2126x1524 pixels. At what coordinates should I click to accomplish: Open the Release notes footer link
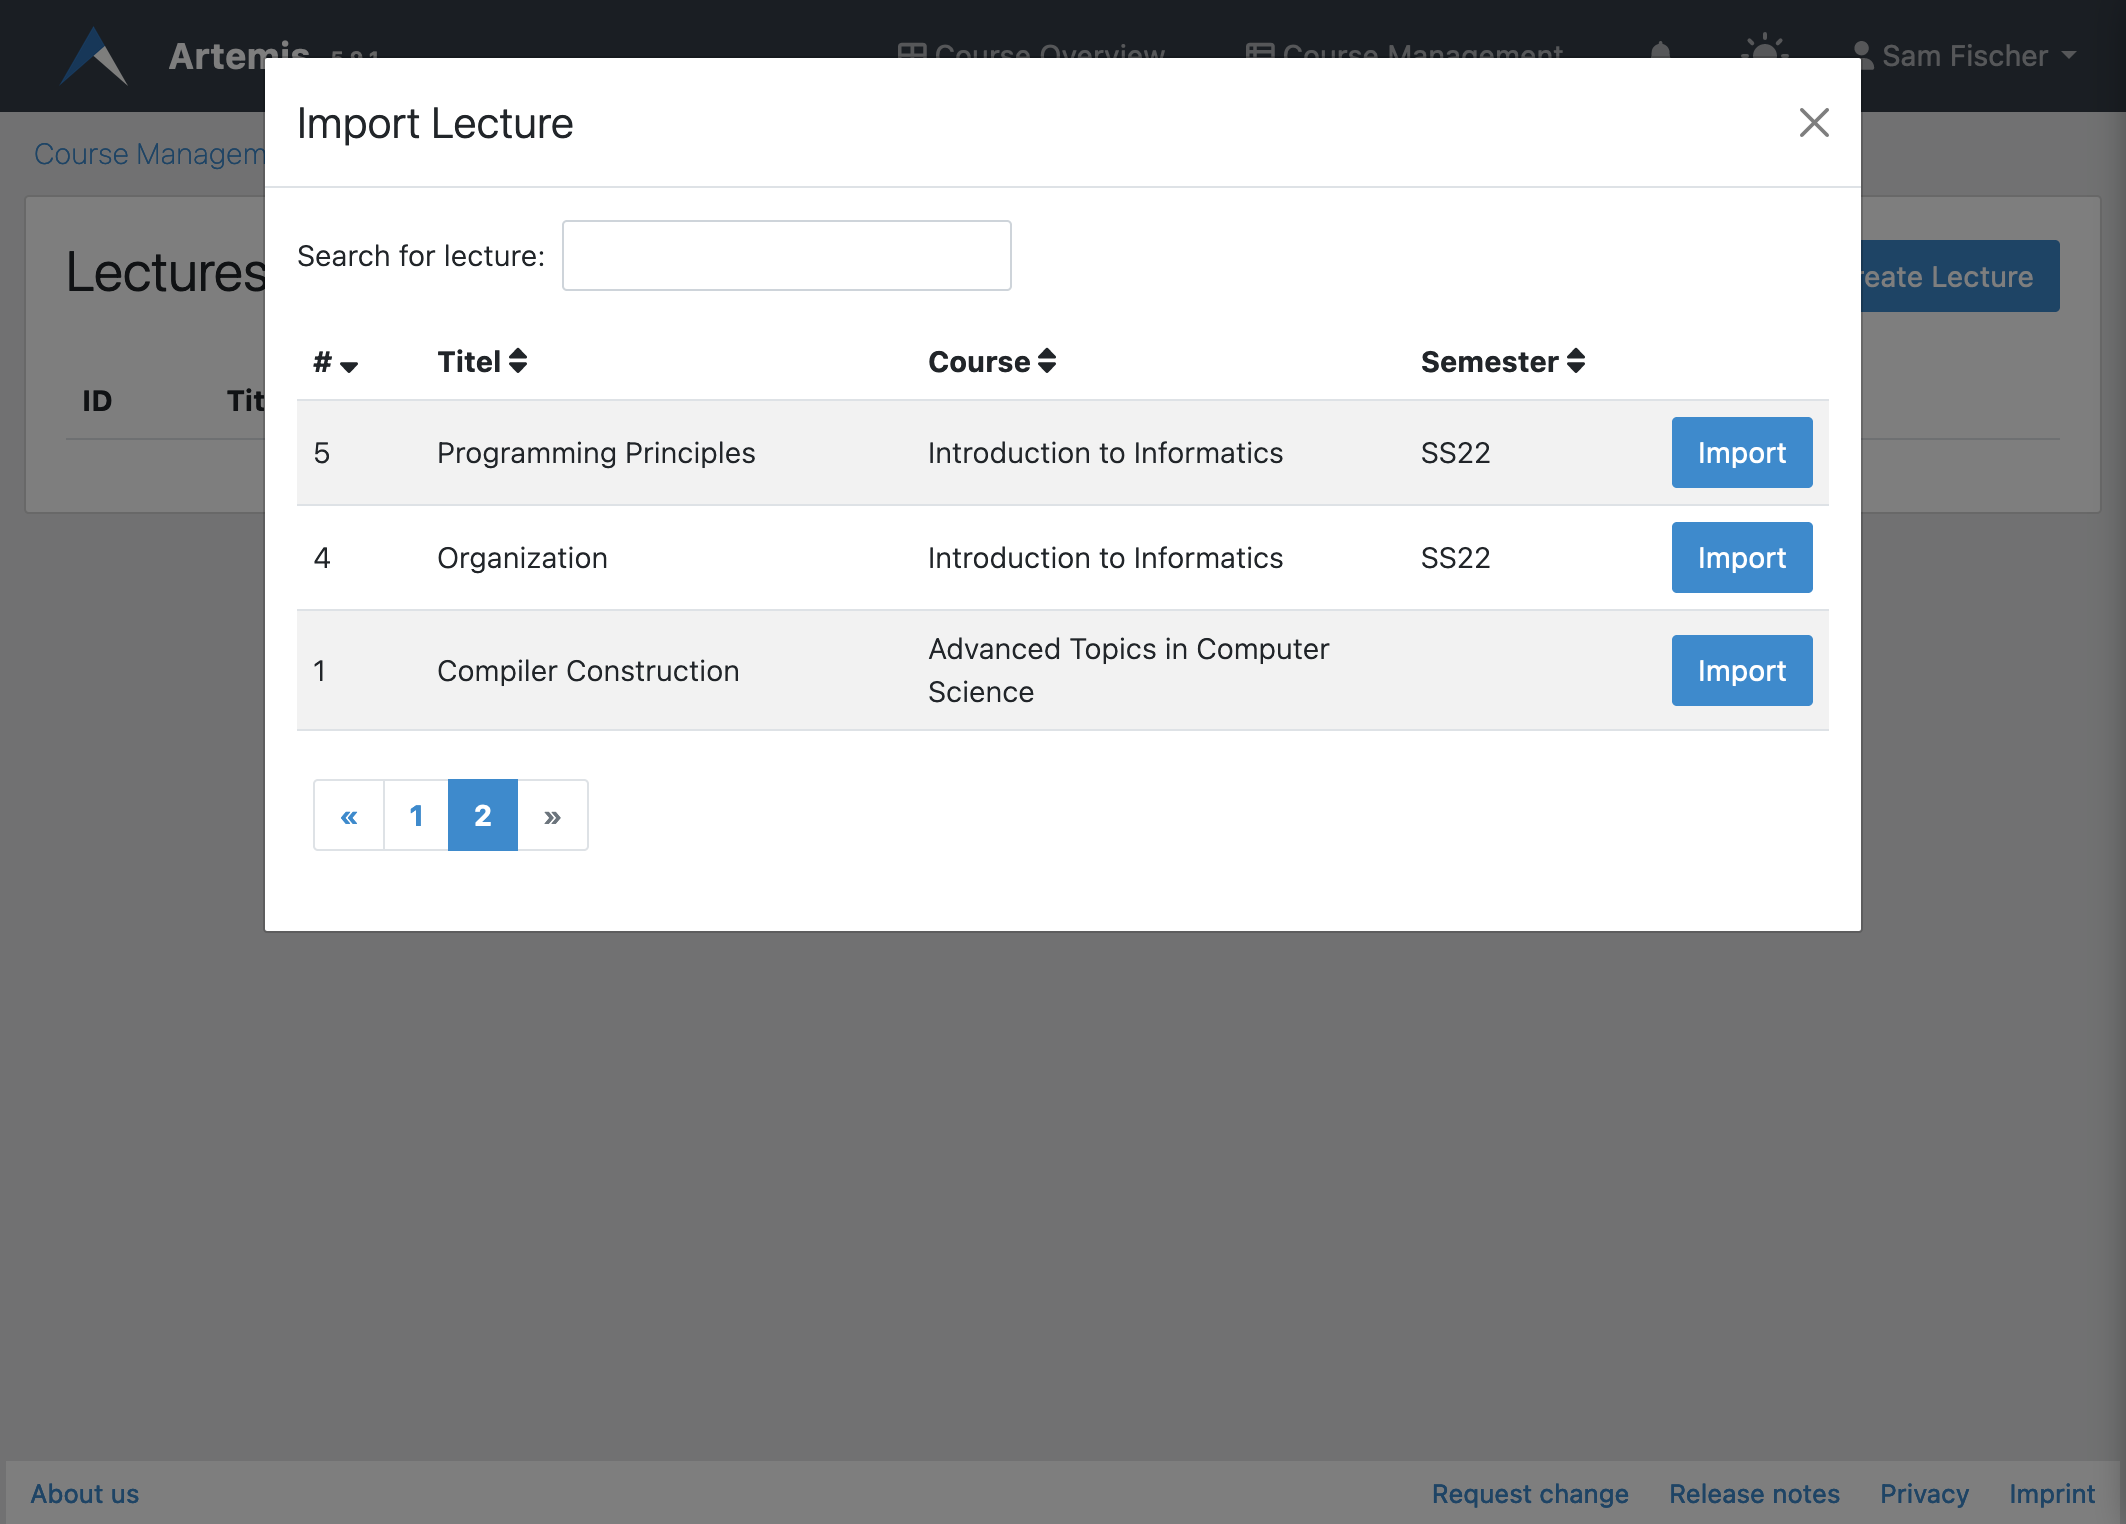1753,1494
